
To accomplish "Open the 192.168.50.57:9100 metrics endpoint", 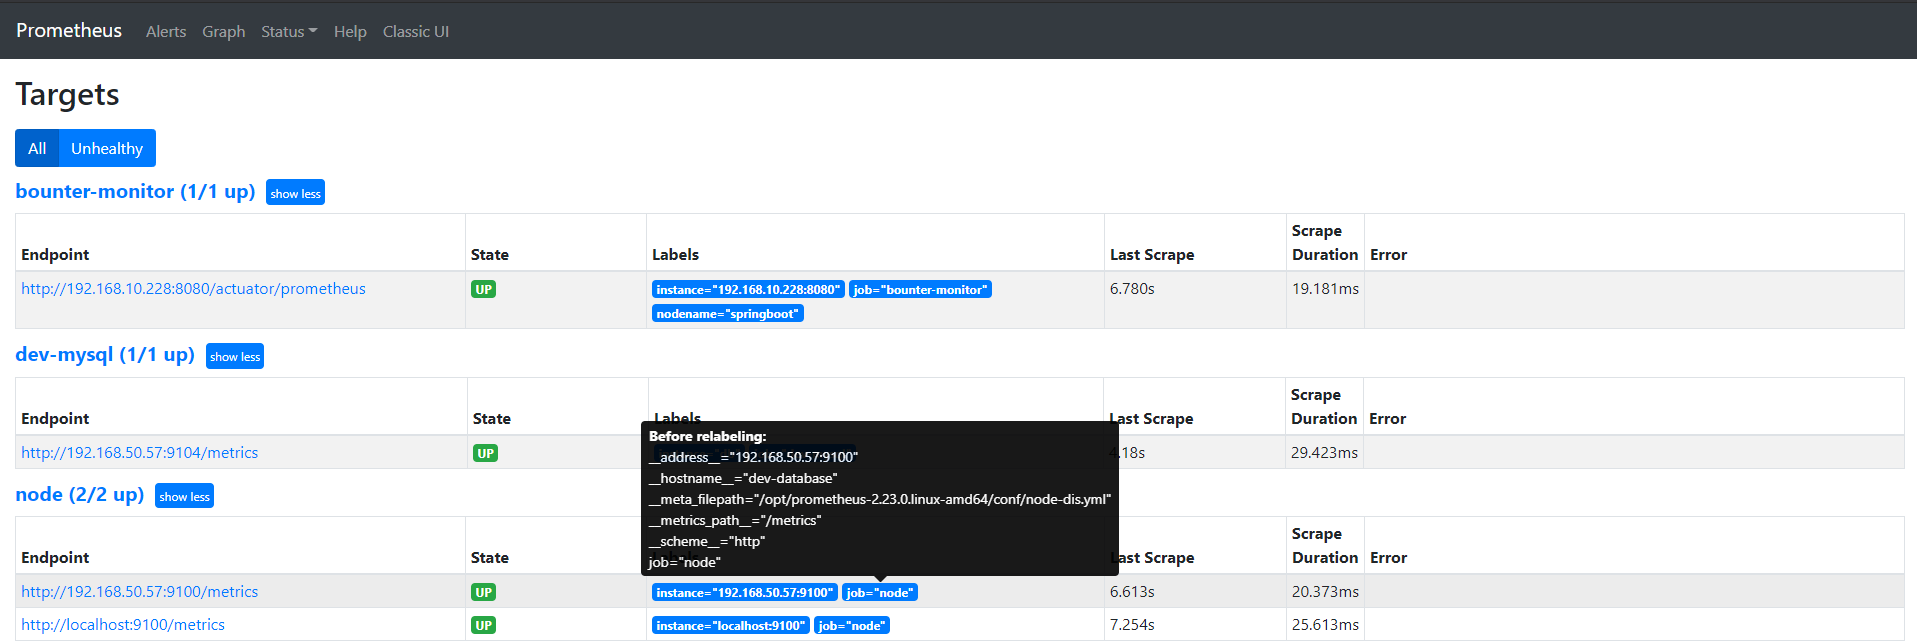I will tap(139, 592).
